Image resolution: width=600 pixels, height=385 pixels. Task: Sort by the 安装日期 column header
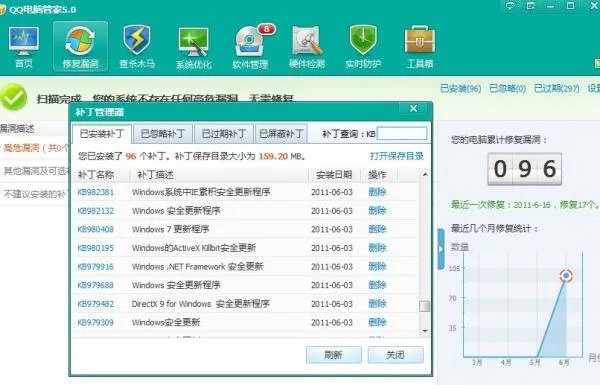[334, 175]
